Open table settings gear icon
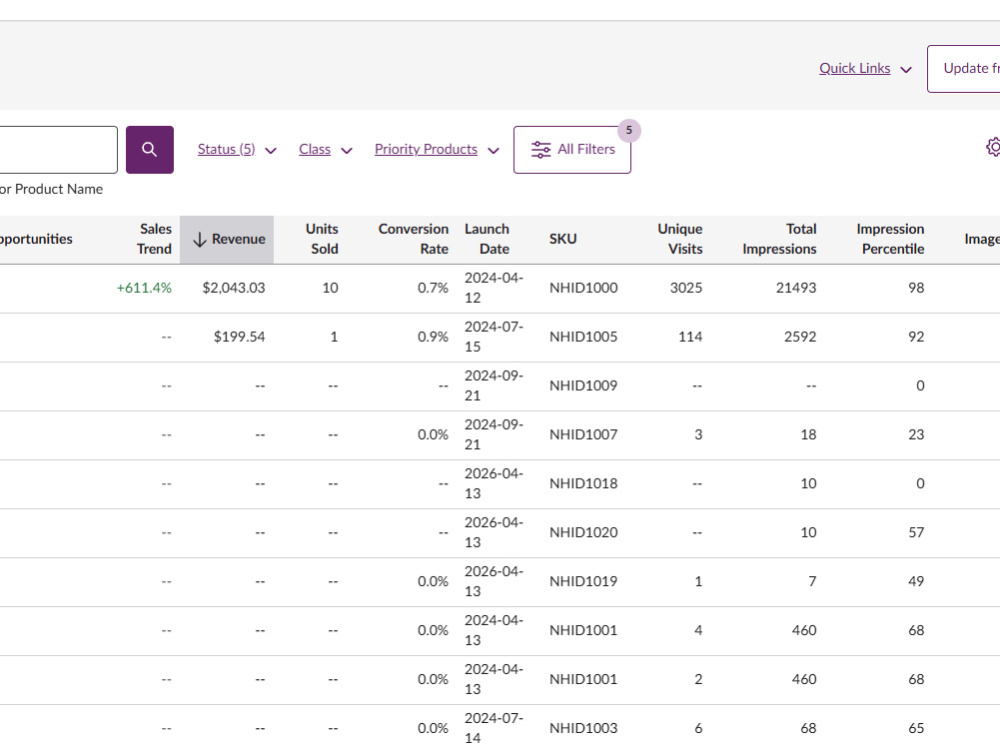The width and height of the screenshot is (1000, 750). point(993,147)
